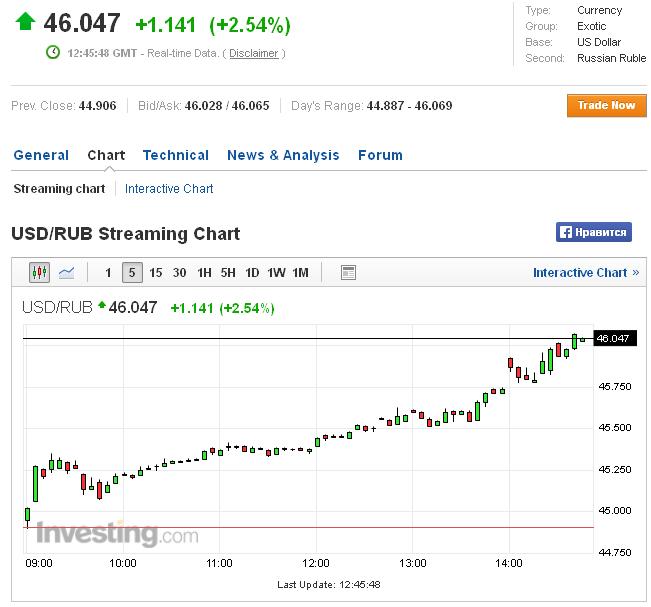Click the 44.750 price axis label

(x=615, y=553)
